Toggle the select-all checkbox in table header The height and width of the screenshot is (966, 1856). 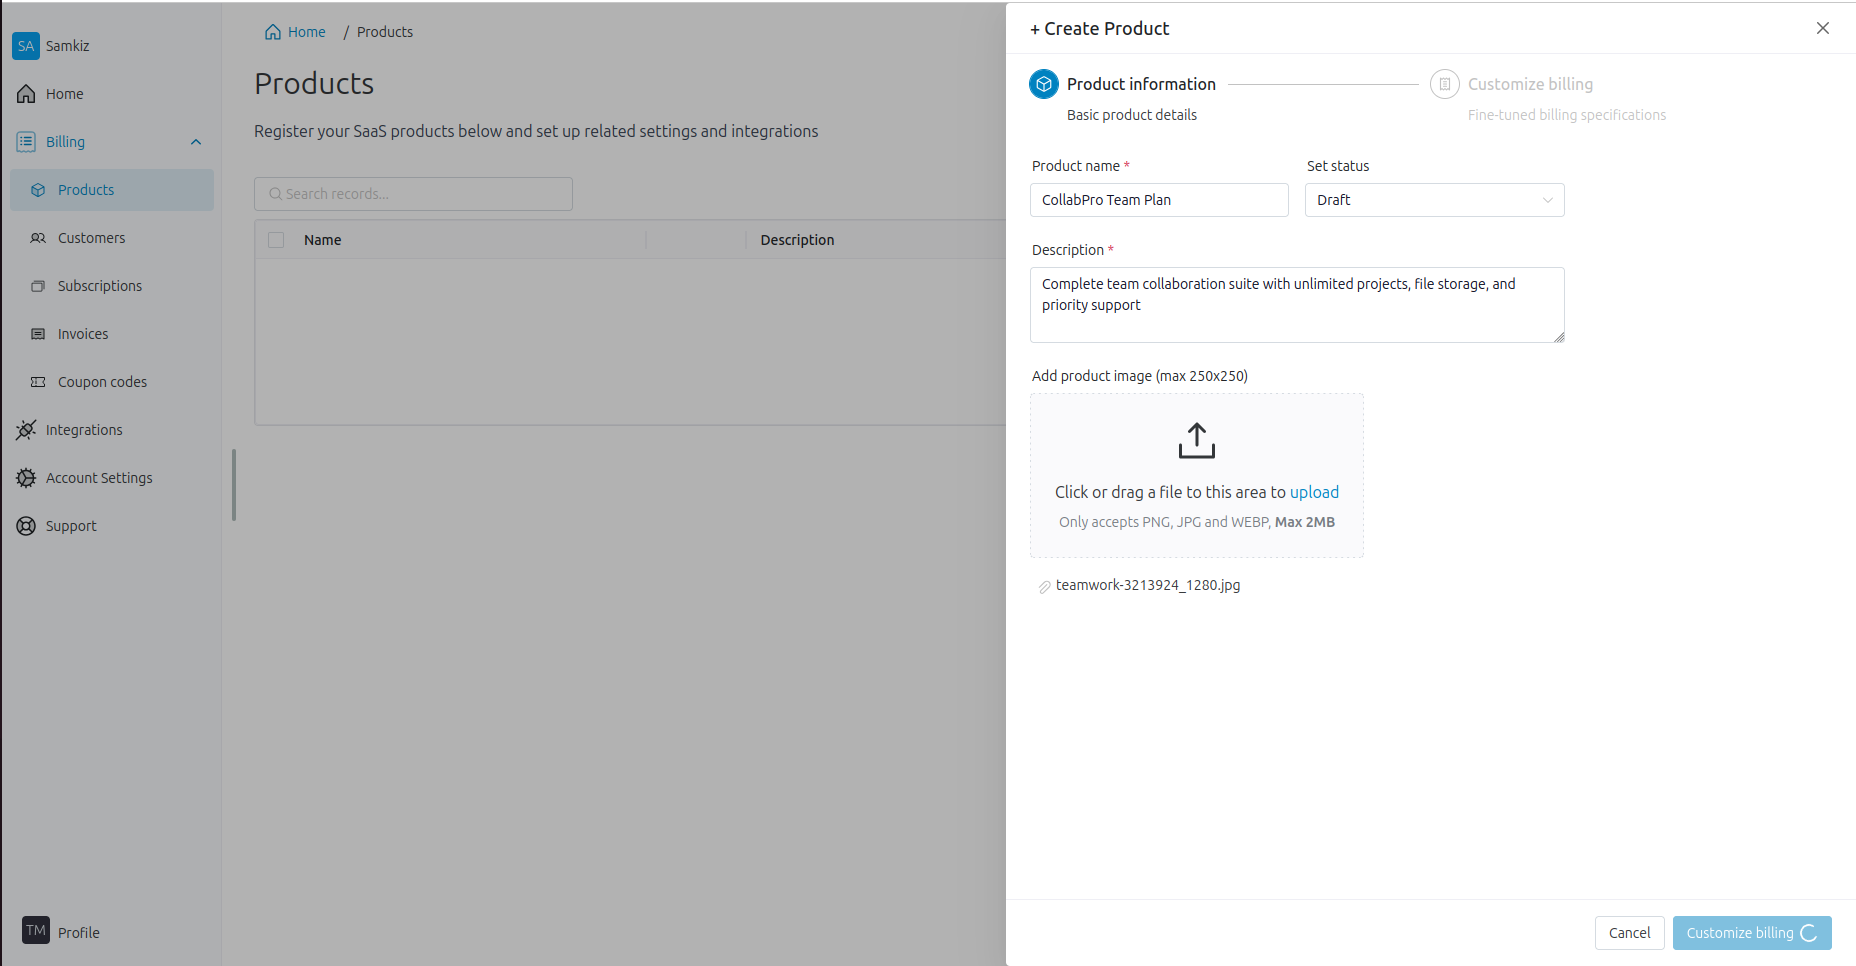[x=276, y=240]
